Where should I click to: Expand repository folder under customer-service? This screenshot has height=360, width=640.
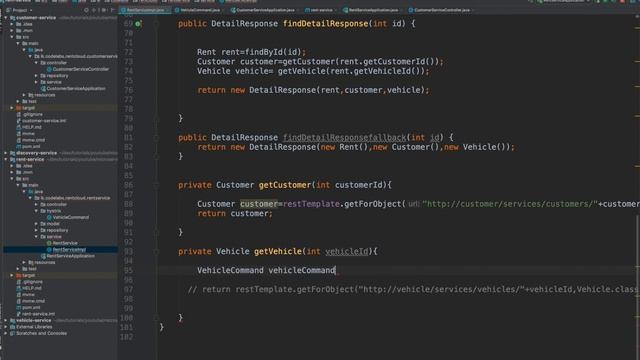(x=36, y=76)
